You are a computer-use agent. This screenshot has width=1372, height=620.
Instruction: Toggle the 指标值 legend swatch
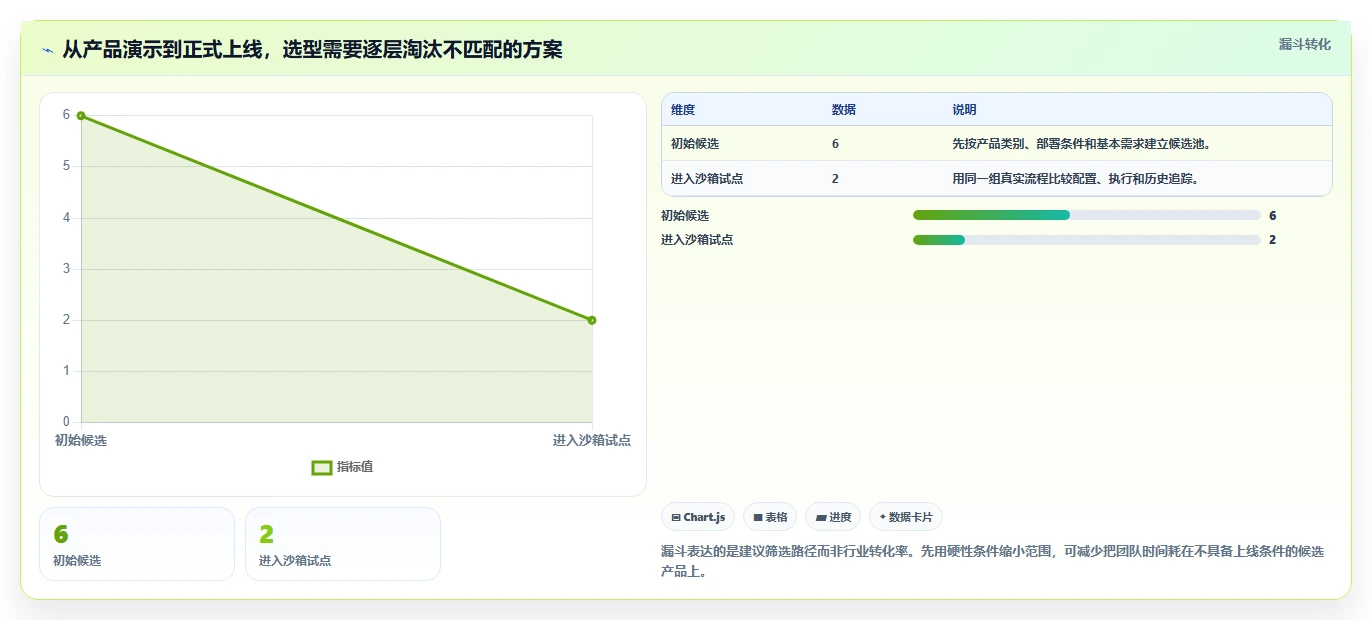(322, 467)
